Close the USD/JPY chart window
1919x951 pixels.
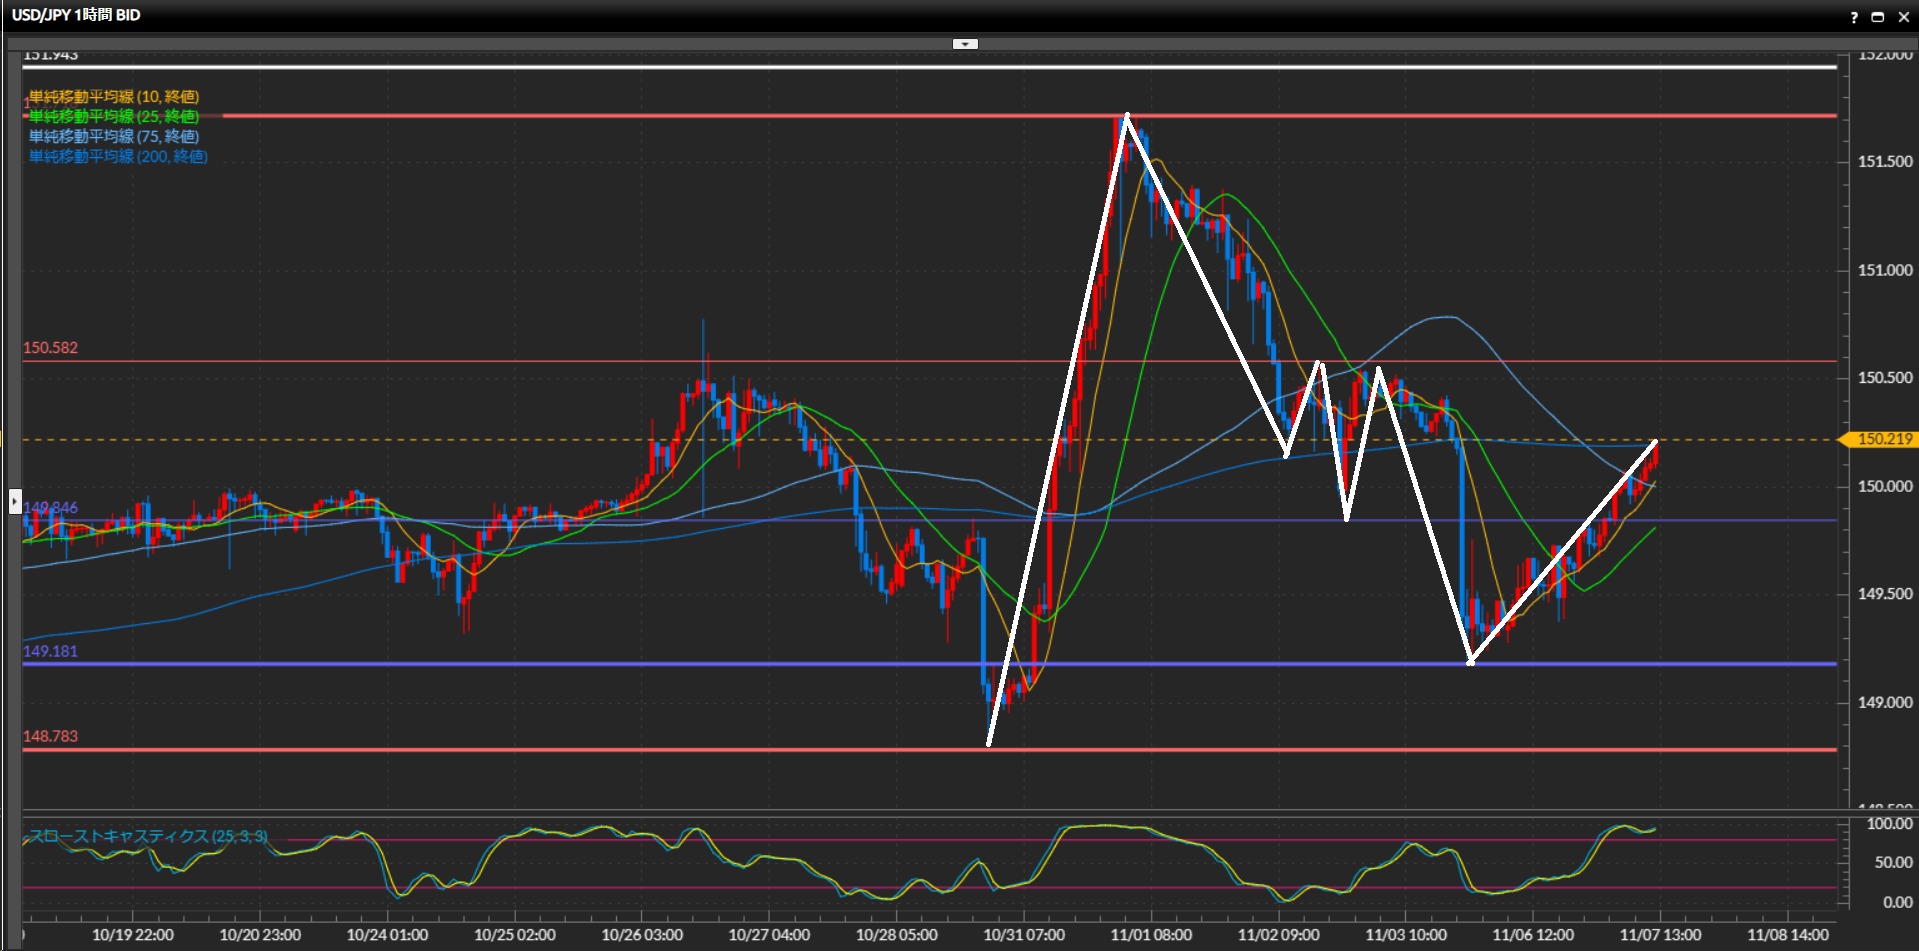[1903, 17]
